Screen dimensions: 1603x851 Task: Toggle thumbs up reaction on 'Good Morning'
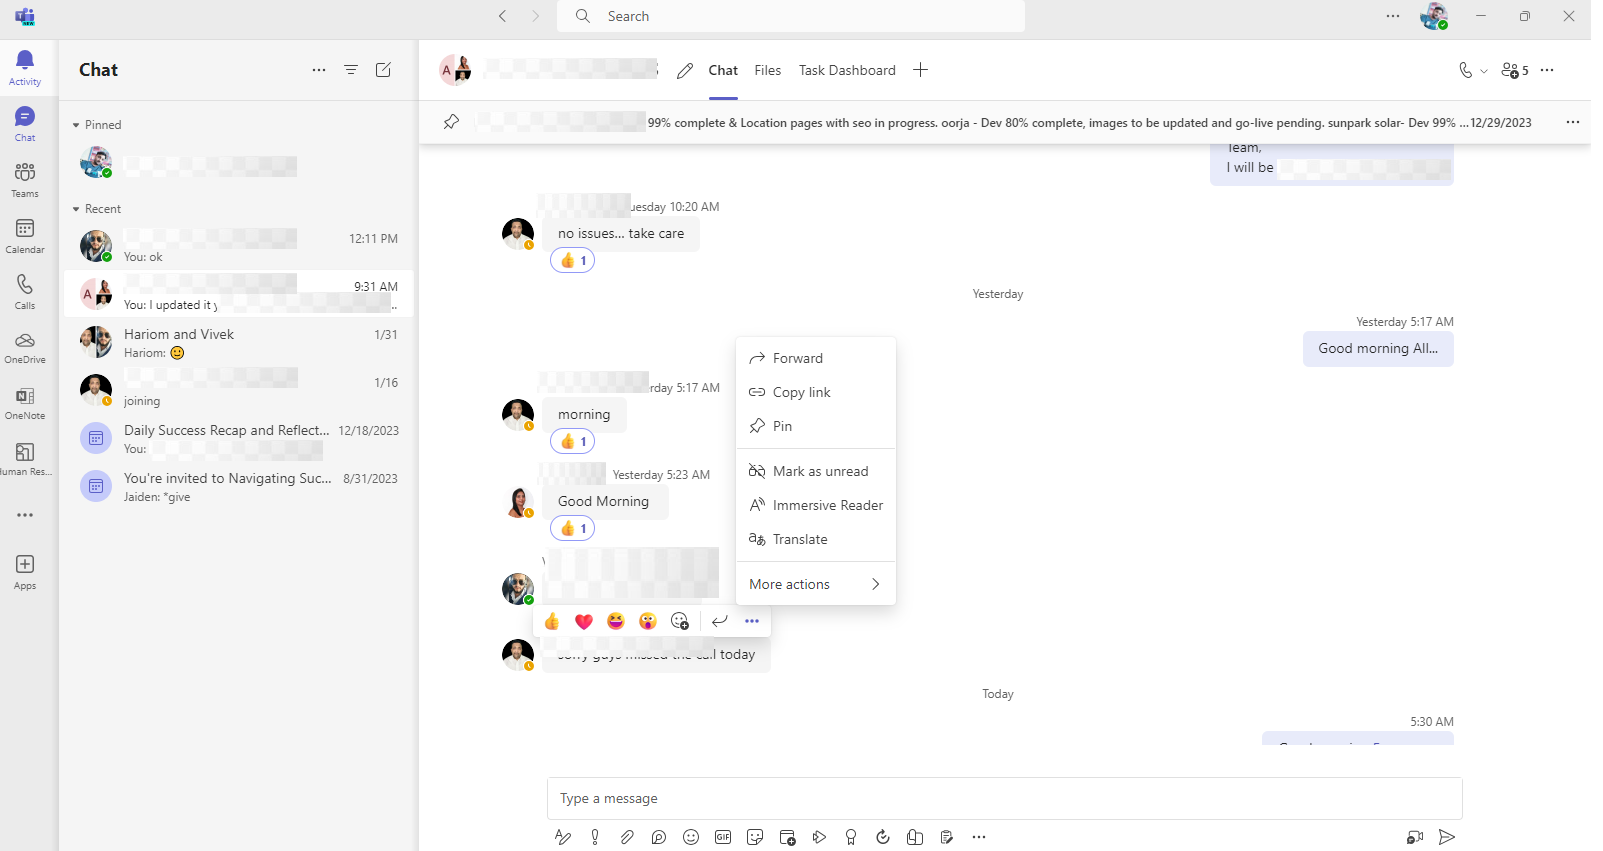[x=573, y=528]
